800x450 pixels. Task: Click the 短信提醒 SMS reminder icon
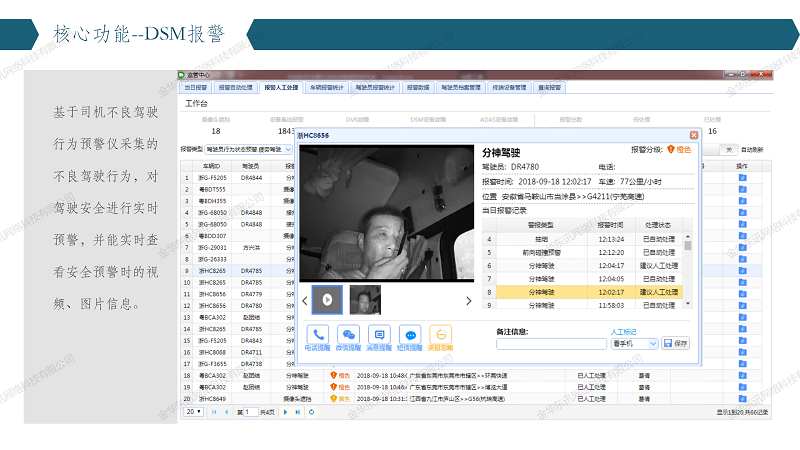(409, 336)
